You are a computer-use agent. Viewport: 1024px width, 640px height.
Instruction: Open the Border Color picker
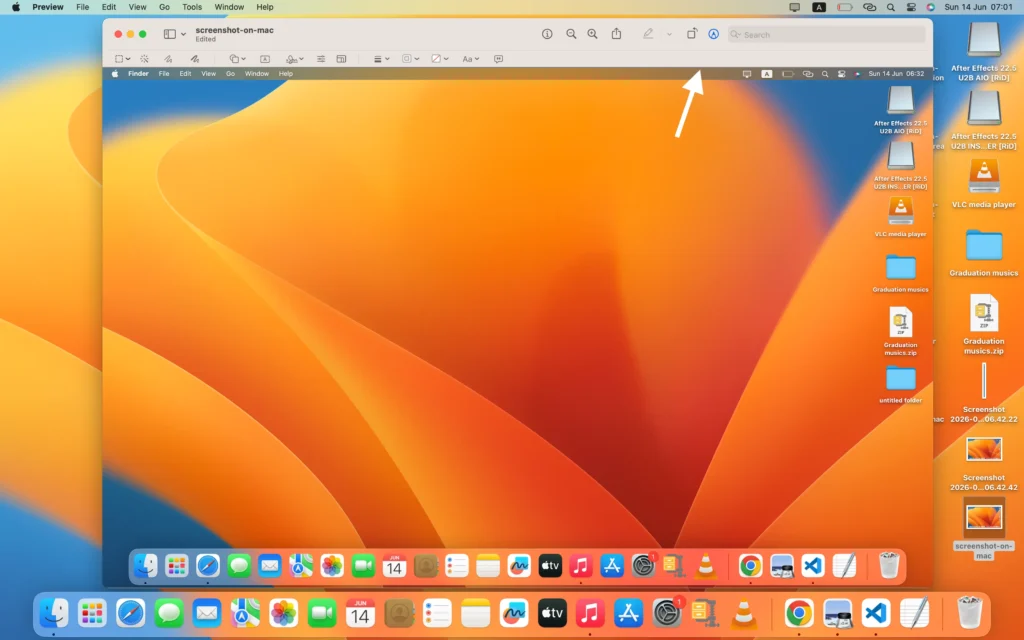point(410,59)
